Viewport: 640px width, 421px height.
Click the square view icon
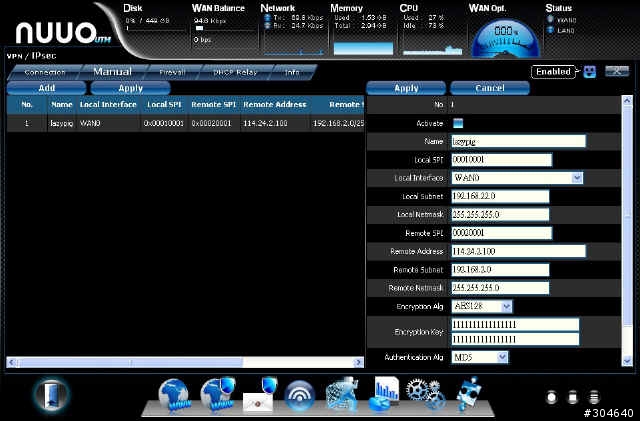tap(573, 397)
